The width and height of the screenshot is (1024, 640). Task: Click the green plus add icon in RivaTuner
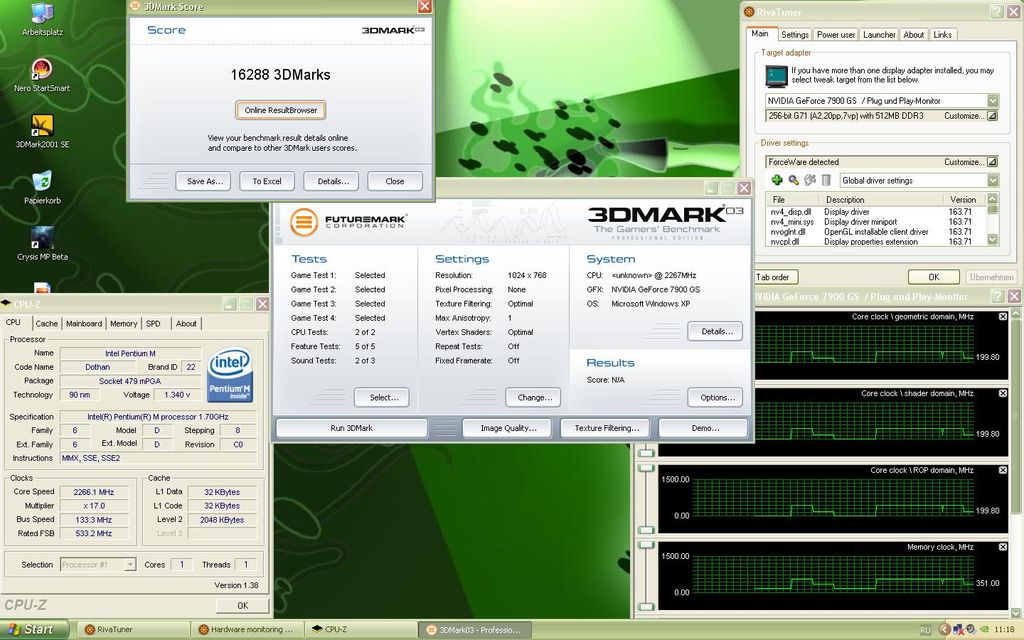pos(776,180)
